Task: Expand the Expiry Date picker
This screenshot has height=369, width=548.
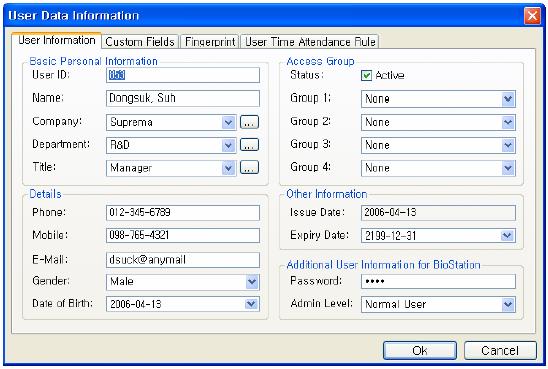Action: coord(508,236)
